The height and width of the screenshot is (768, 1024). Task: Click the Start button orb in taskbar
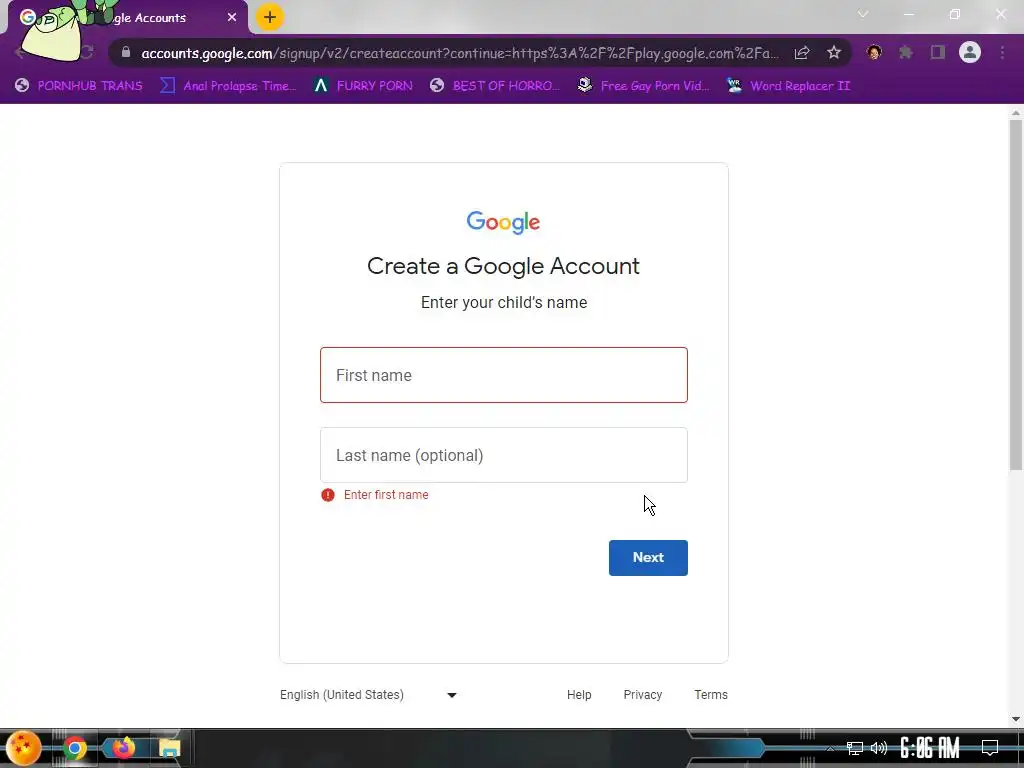[23, 748]
